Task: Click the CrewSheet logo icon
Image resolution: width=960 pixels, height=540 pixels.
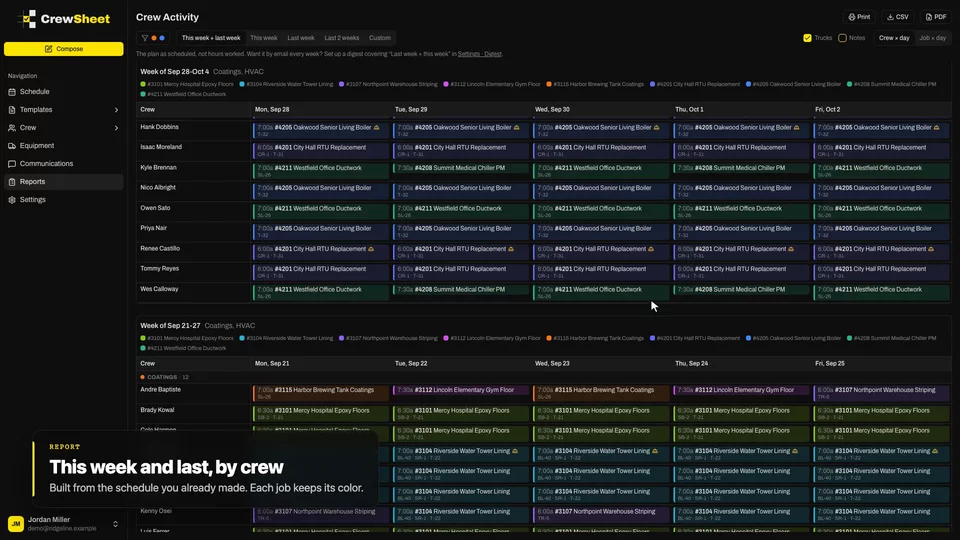Action: pos(27,19)
